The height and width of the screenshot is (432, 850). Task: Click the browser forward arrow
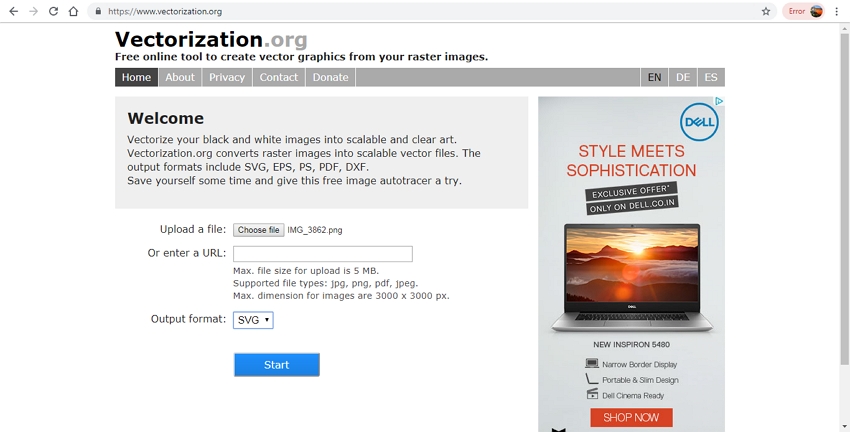(x=33, y=11)
